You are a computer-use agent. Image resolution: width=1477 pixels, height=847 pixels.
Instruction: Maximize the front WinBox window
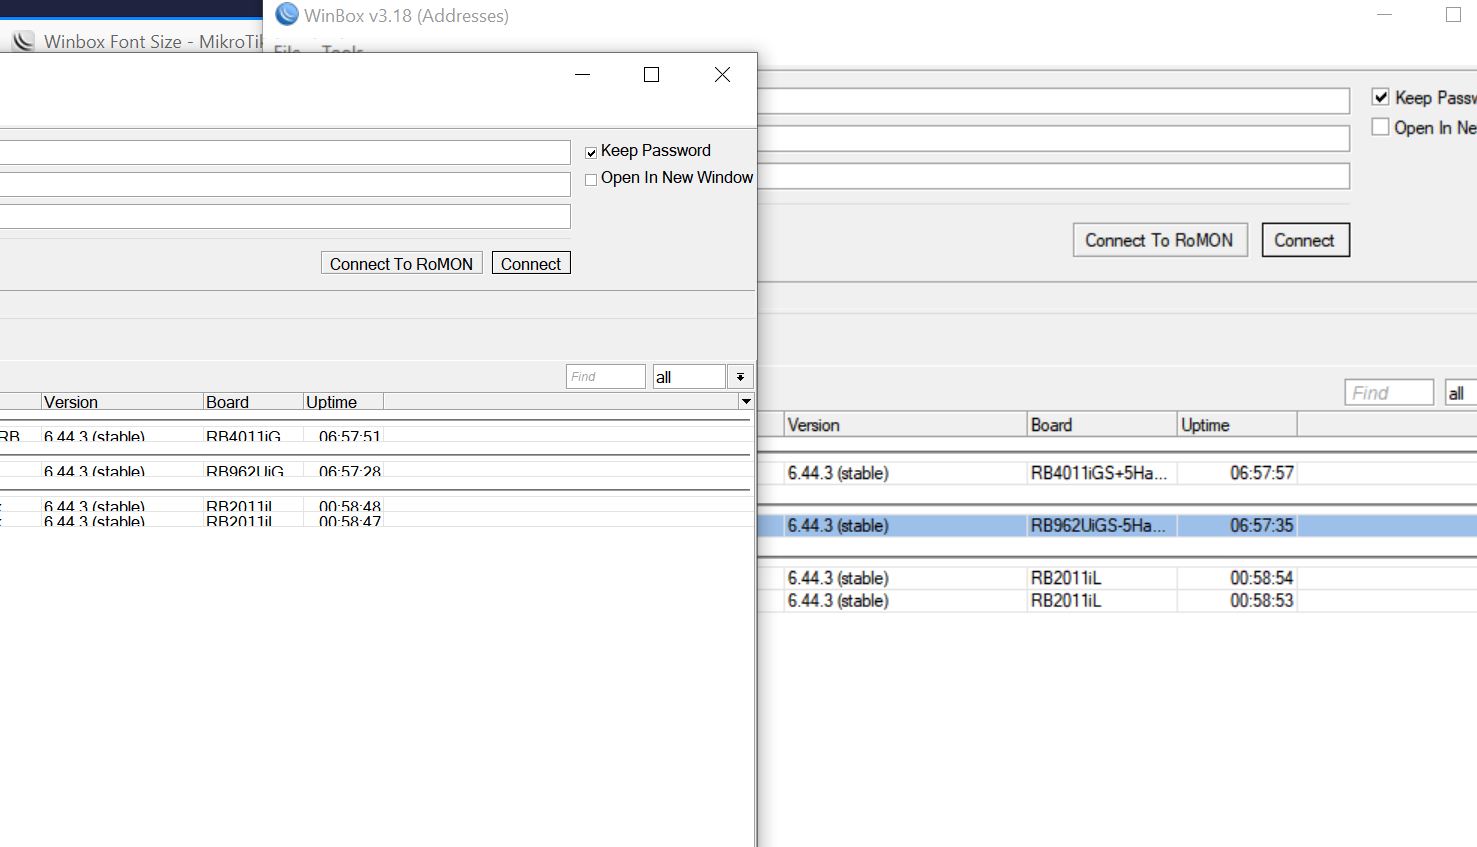pyautogui.click(x=651, y=75)
